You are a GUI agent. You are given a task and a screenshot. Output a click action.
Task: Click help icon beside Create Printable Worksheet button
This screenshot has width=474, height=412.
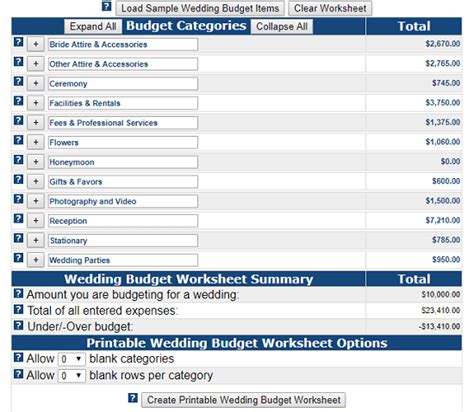click(x=133, y=398)
